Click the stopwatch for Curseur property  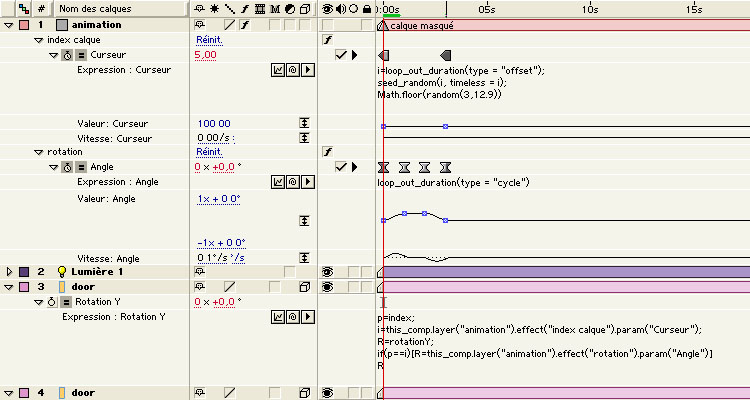(x=68, y=55)
